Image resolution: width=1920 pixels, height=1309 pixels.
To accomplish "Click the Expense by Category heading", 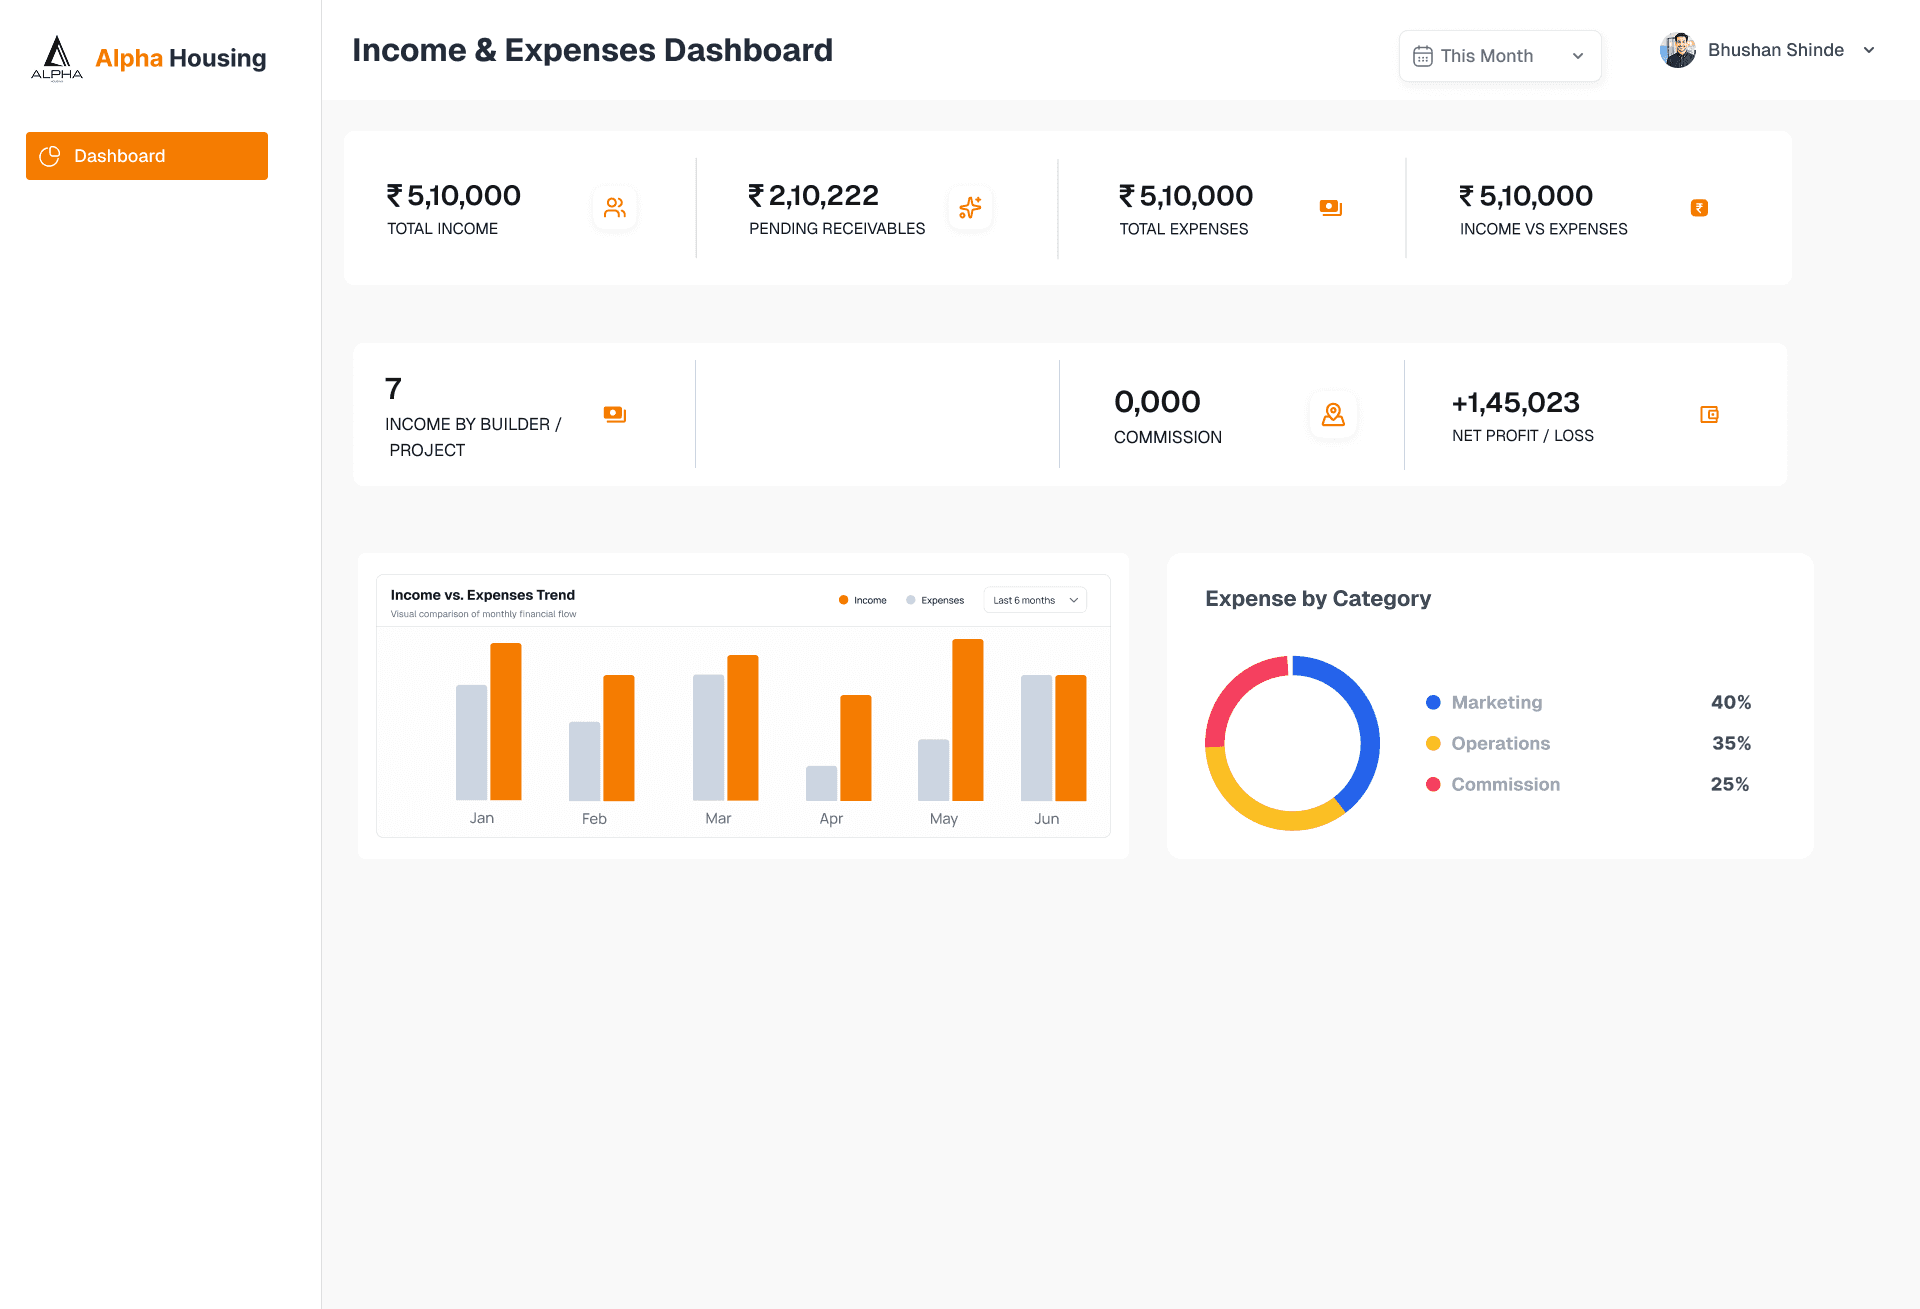I will tap(1317, 598).
